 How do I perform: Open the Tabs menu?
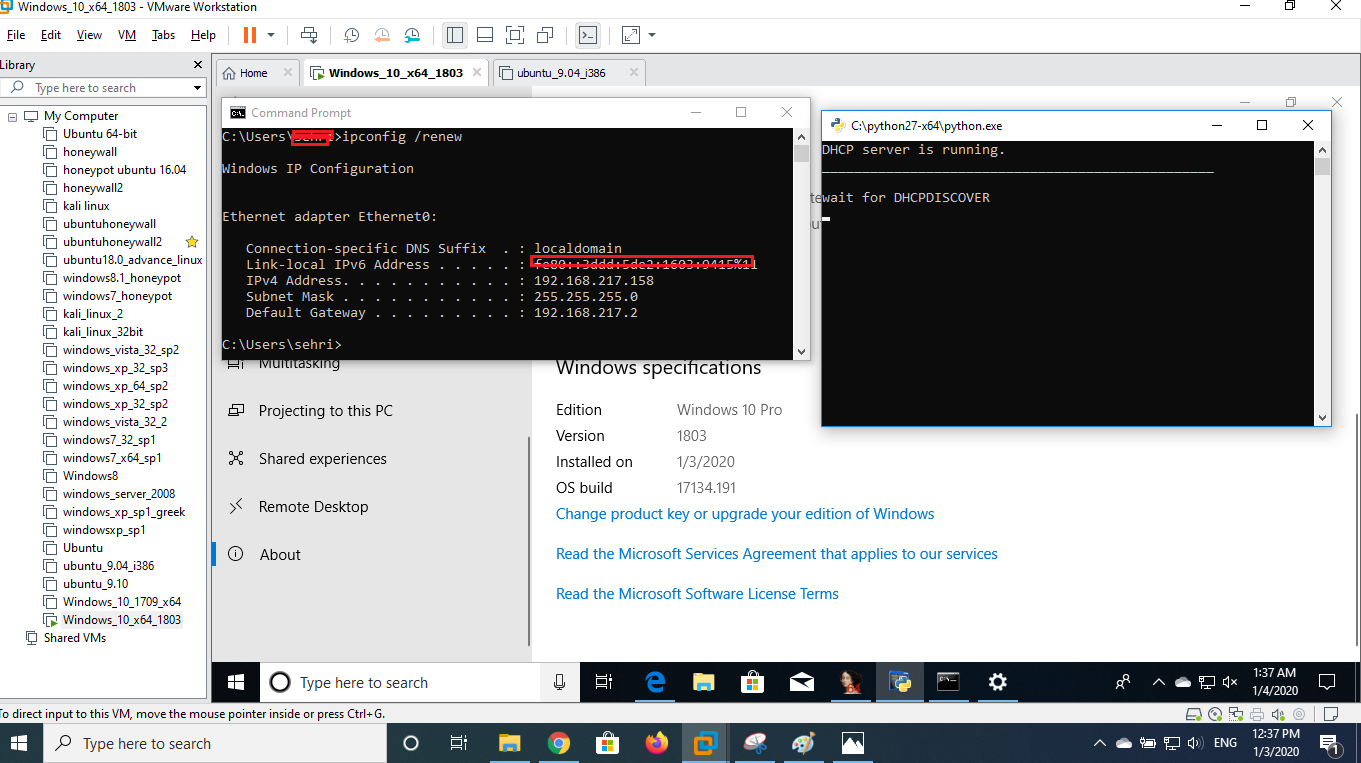[163, 35]
